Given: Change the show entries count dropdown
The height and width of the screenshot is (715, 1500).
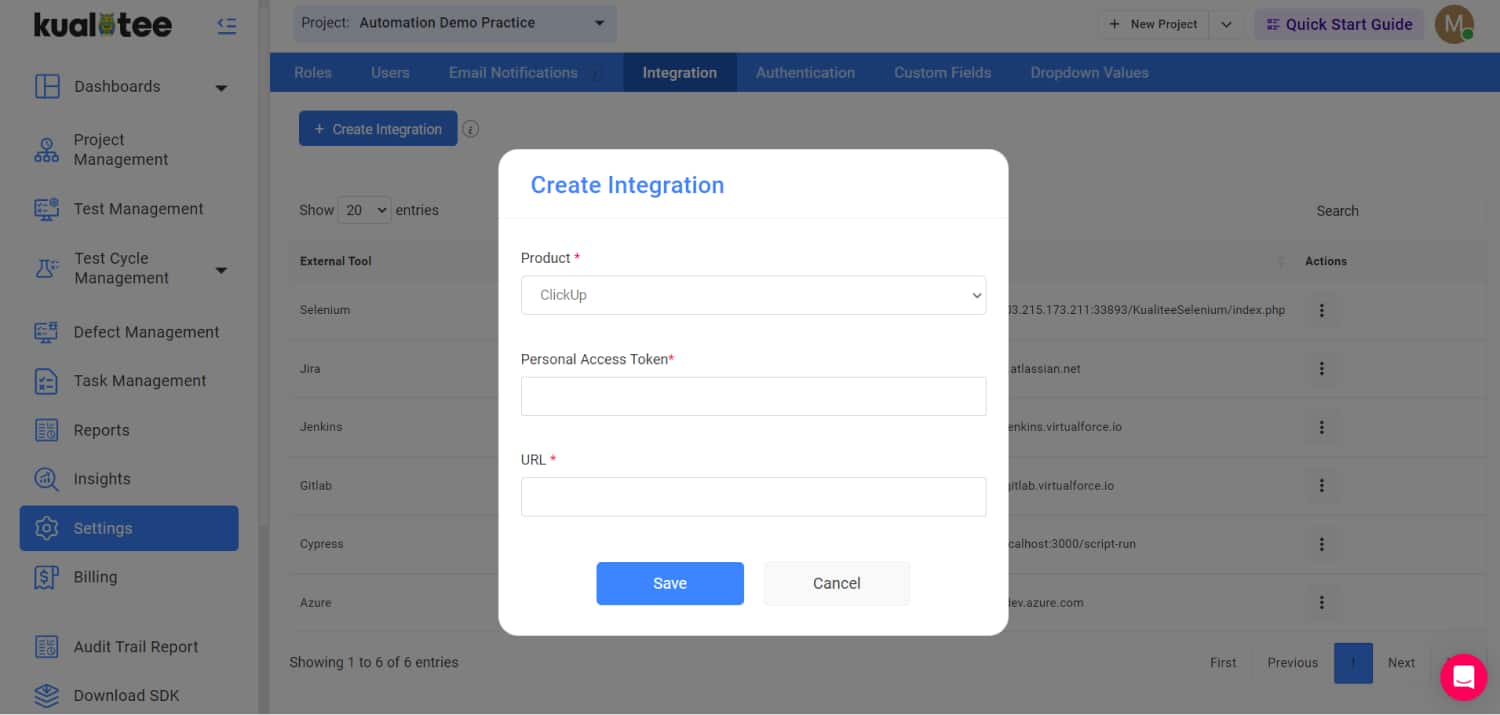Looking at the screenshot, I should click(364, 210).
